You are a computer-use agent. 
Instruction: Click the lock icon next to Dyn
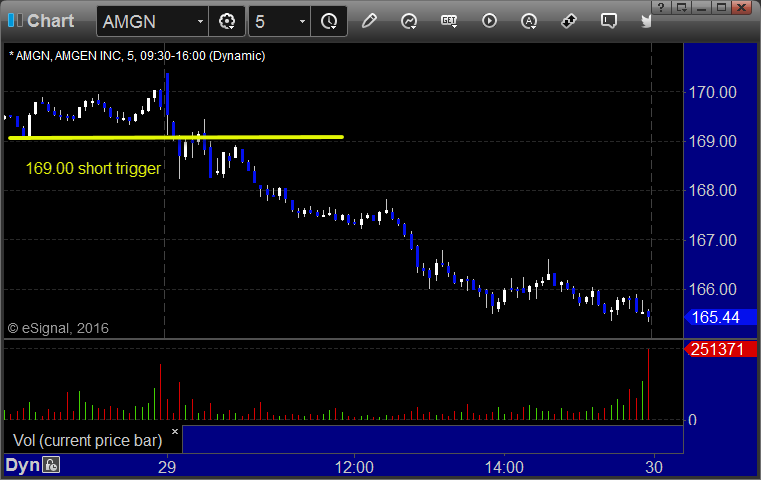click(50, 465)
